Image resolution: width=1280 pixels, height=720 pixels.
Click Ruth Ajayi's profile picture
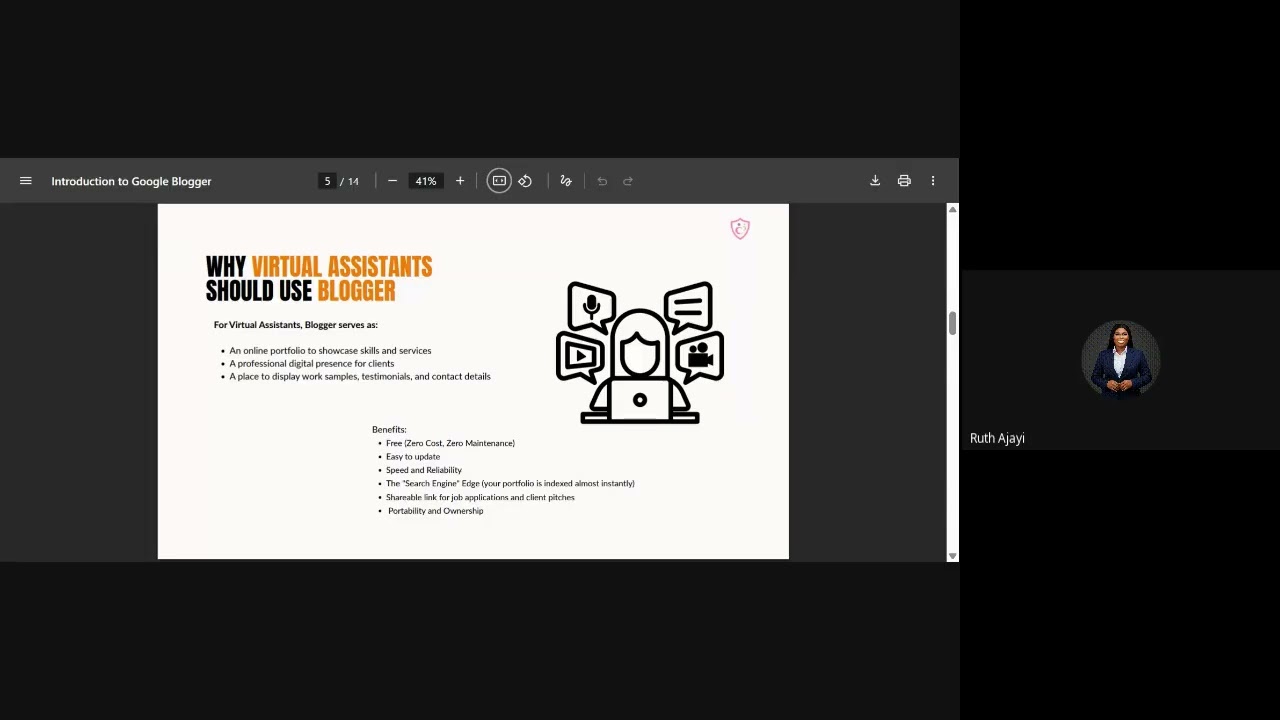[1120, 358]
